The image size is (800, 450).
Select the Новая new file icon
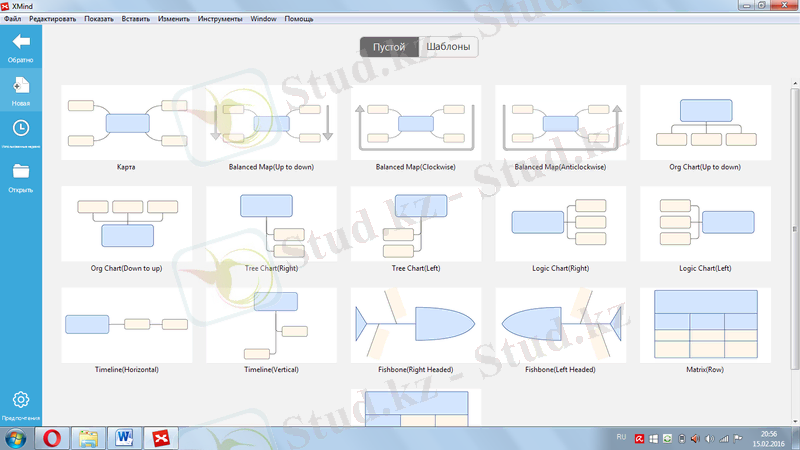point(21,85)
